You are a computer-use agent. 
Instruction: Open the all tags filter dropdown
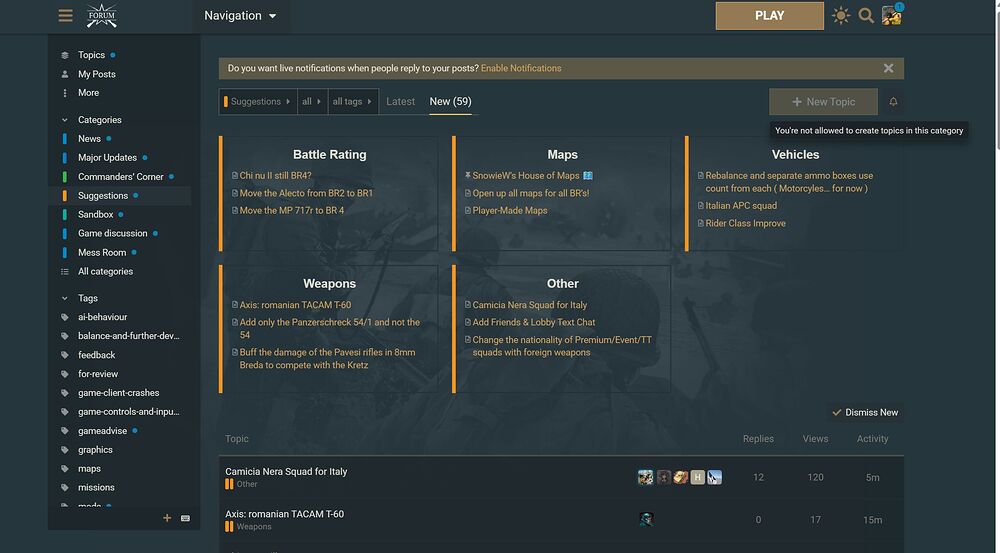[x=353, y=102]
